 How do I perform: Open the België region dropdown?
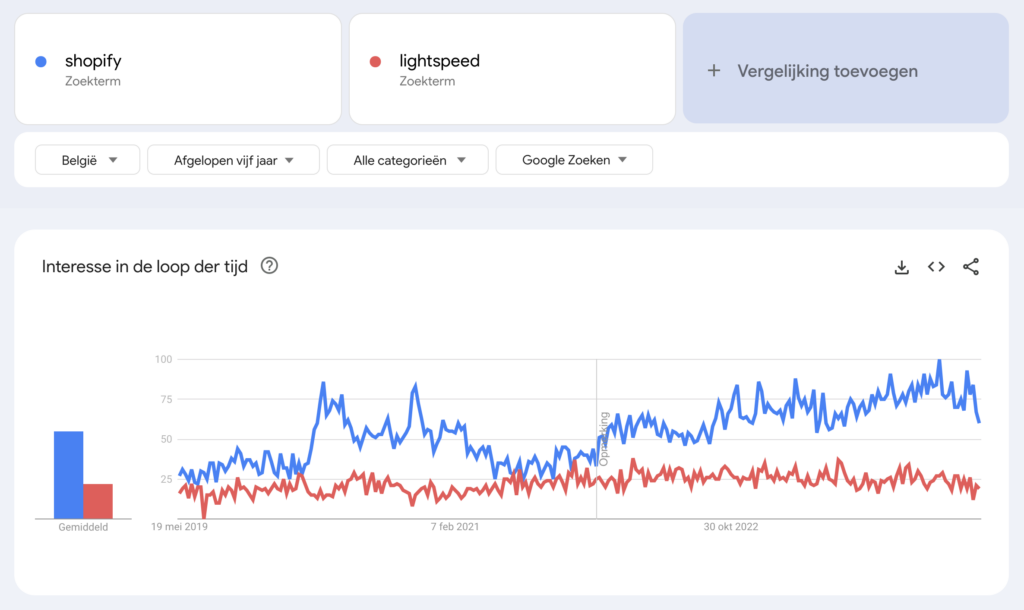87,159
